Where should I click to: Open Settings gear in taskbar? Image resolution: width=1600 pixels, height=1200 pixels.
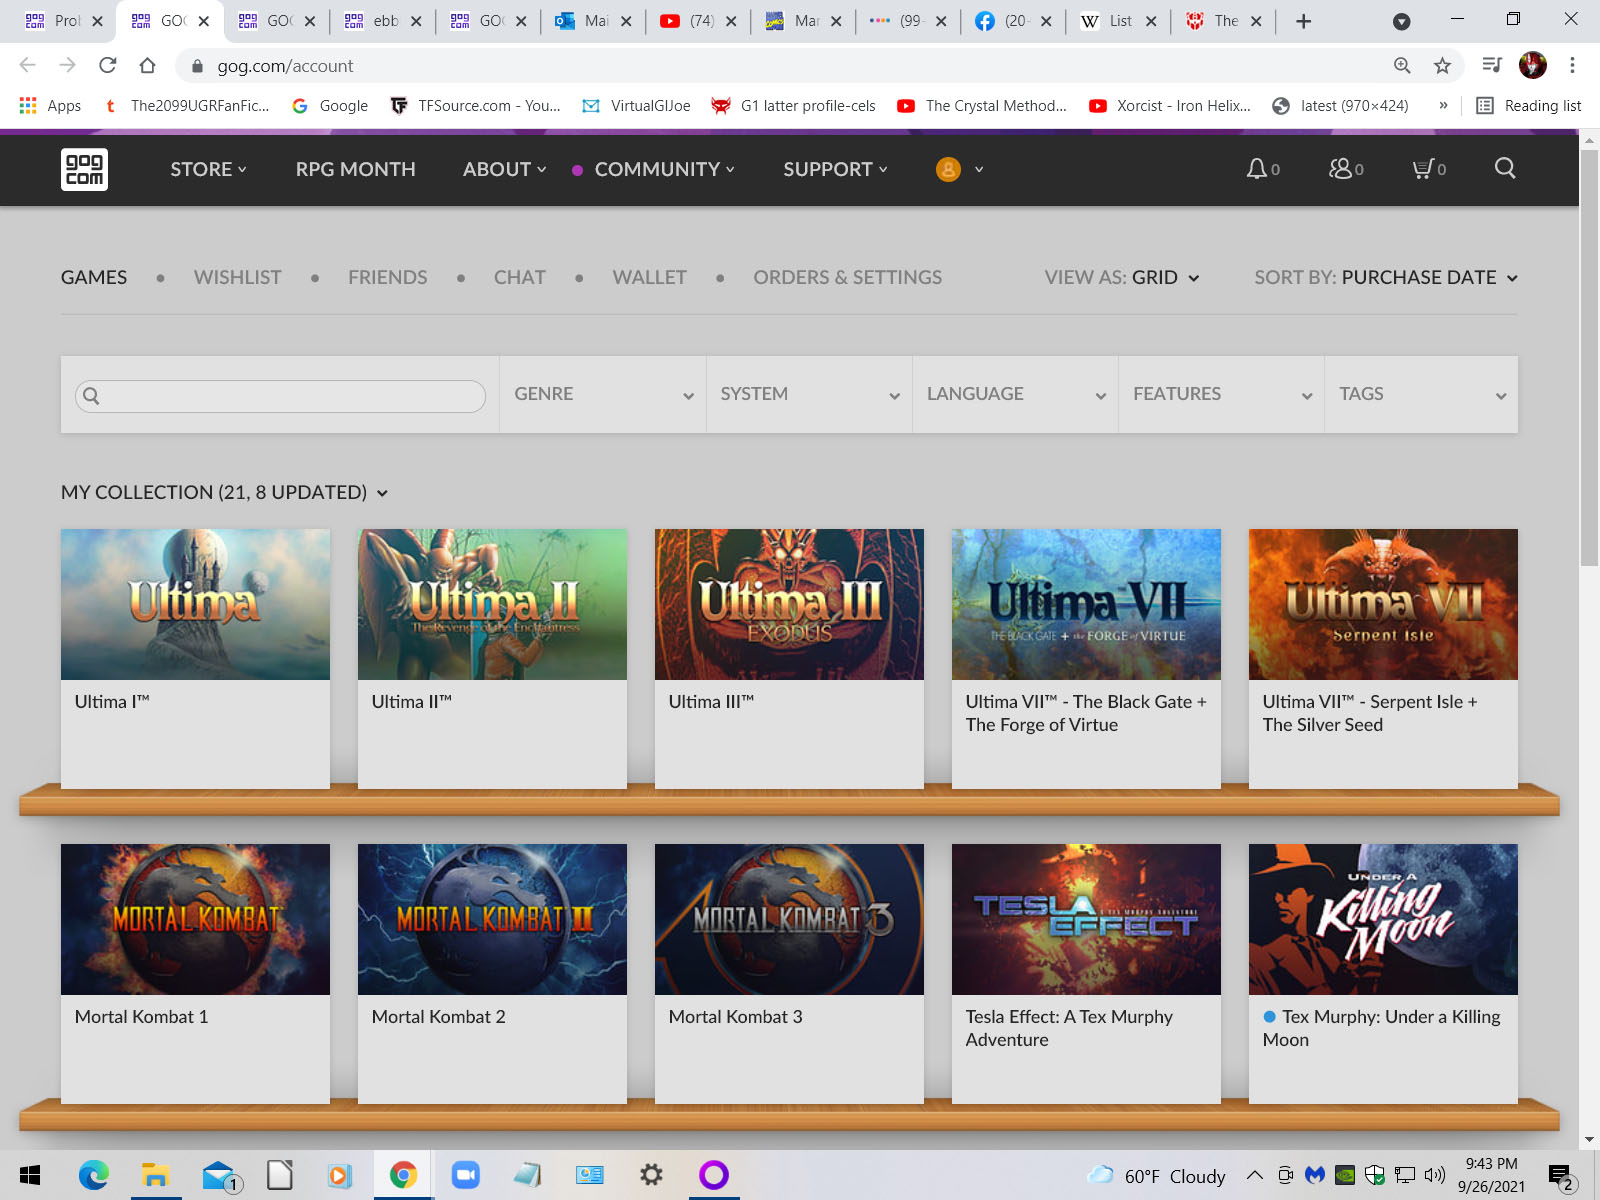pos(651,1175)
